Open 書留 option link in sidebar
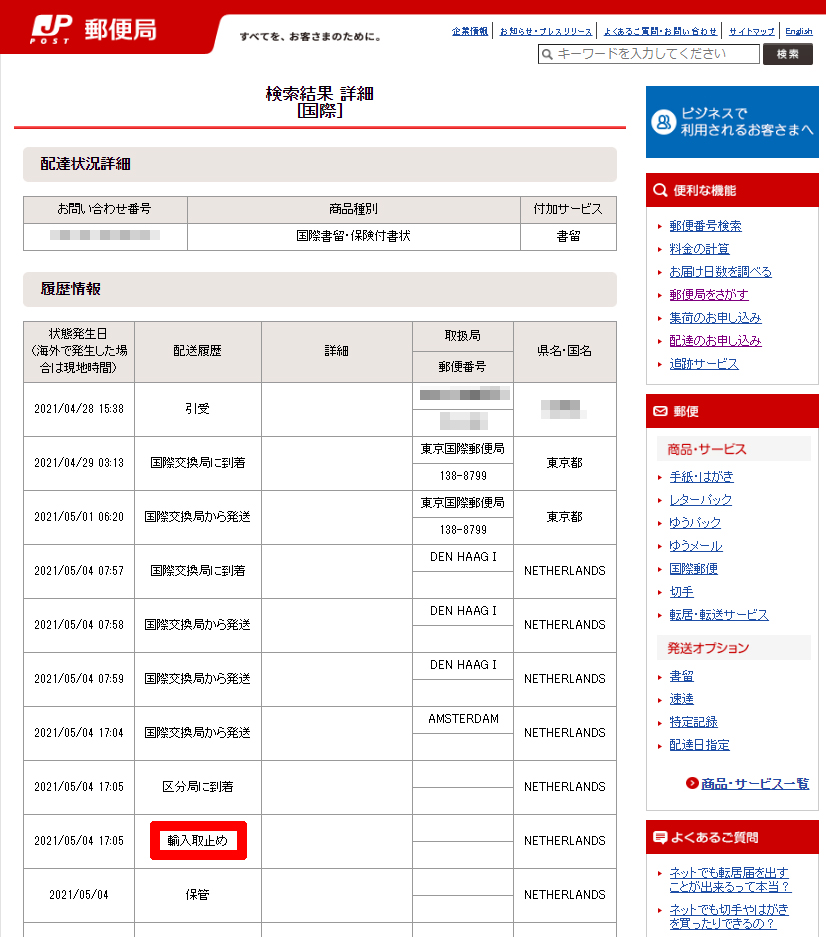 pos(681,676)
